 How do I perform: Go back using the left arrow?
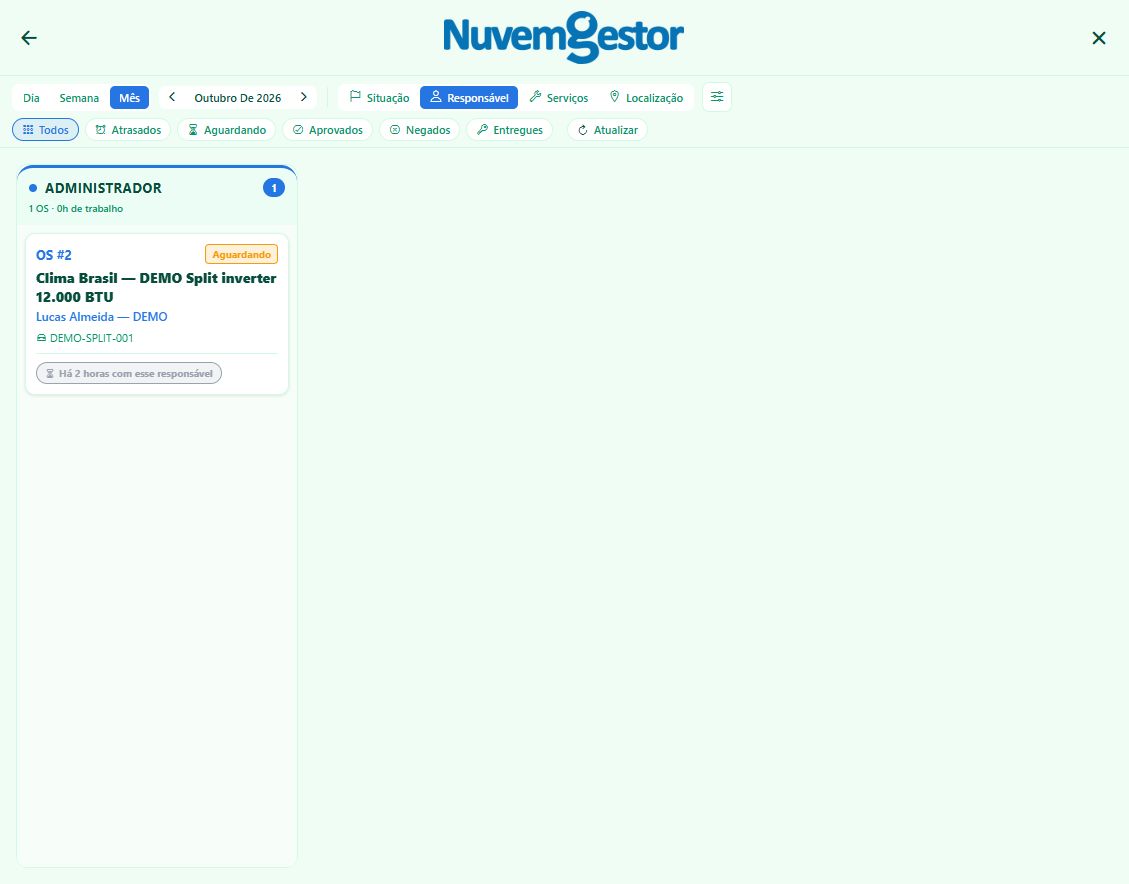point(29,38)
